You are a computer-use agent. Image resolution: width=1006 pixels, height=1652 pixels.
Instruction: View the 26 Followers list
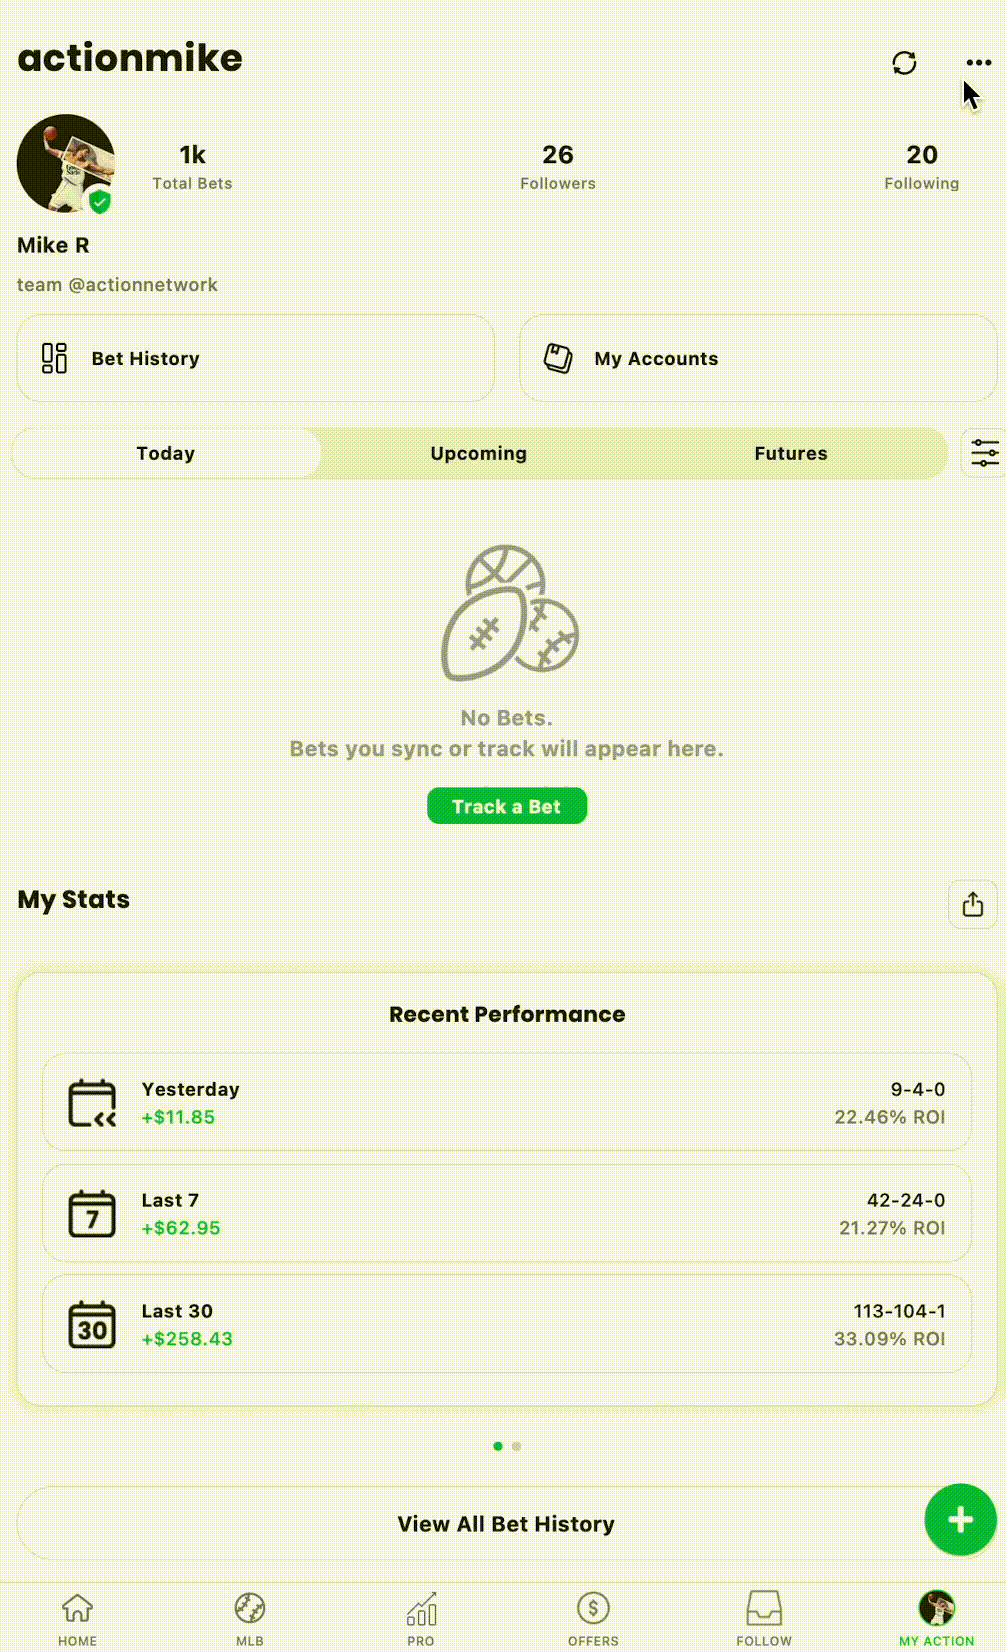pos(557,166)
